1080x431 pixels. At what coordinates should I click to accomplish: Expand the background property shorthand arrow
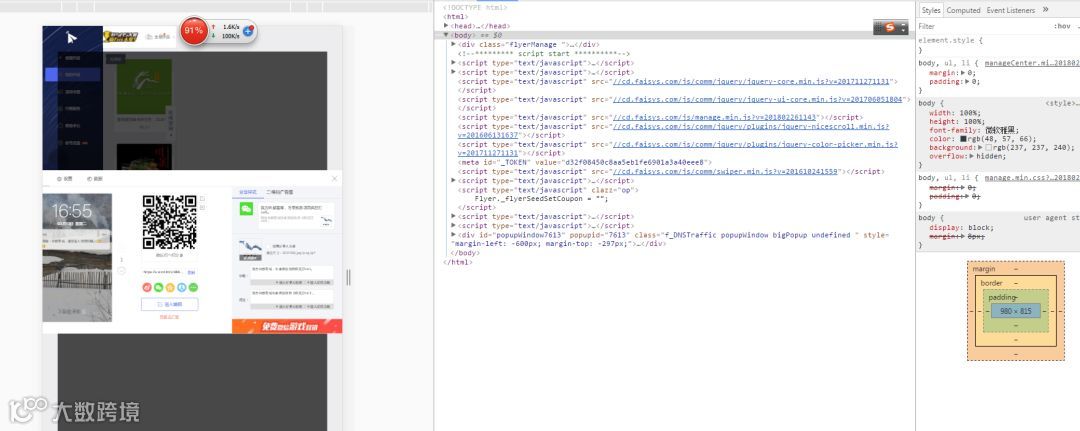(981, 147)
